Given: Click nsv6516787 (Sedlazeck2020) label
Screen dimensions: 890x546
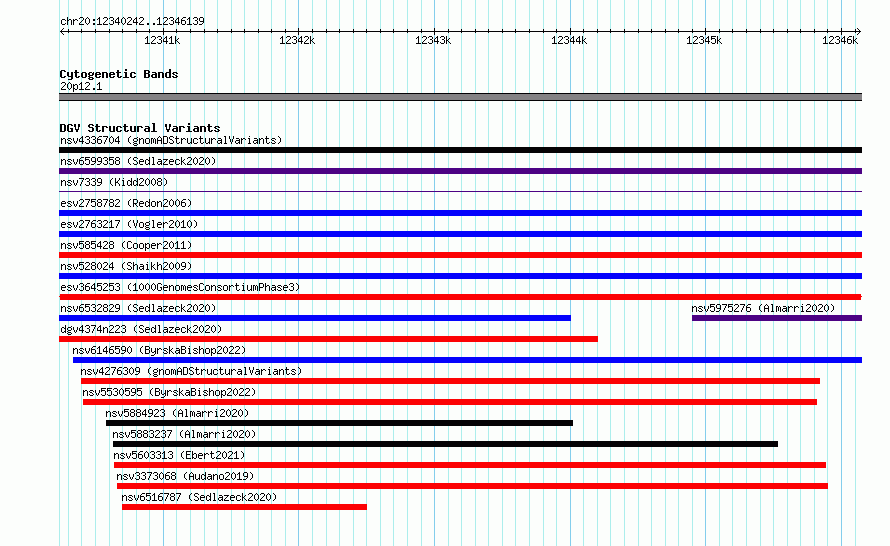Looking at the screenshot, I should (199, 497).
